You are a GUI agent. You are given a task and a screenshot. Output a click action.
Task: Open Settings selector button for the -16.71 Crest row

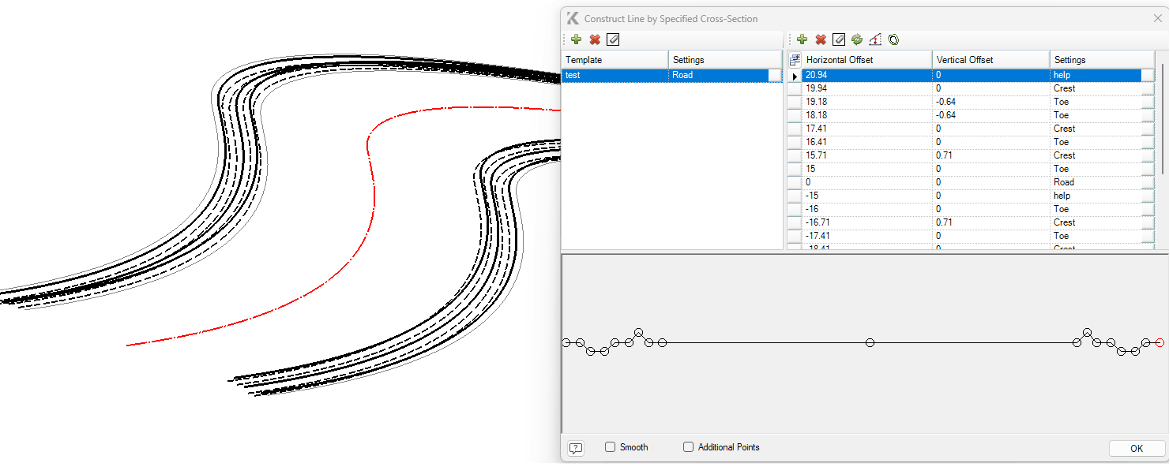[1148, 222]
